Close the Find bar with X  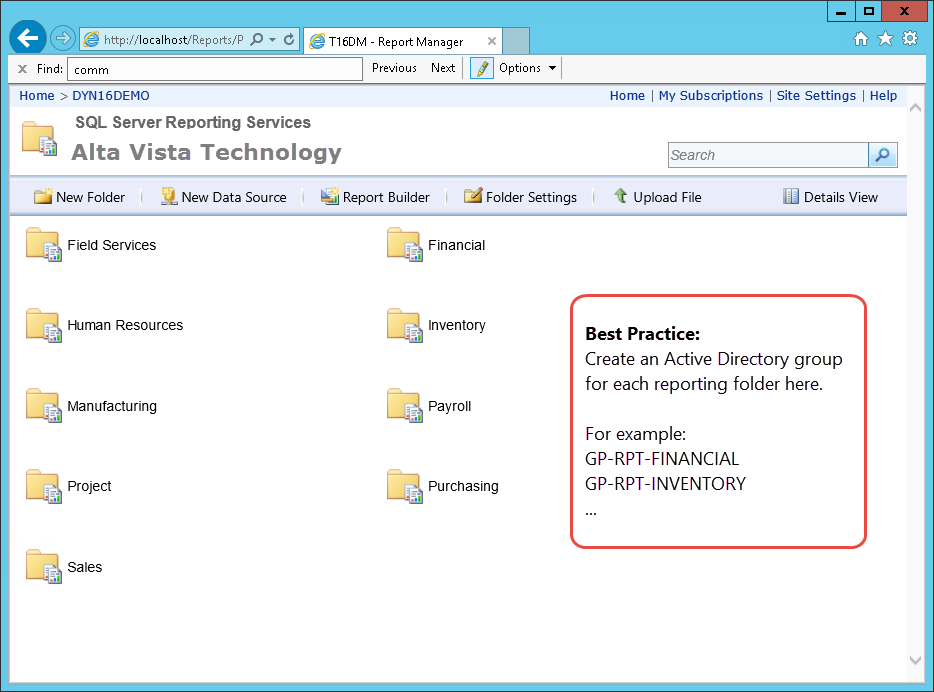pyautogui.click(x=23, y=68)
